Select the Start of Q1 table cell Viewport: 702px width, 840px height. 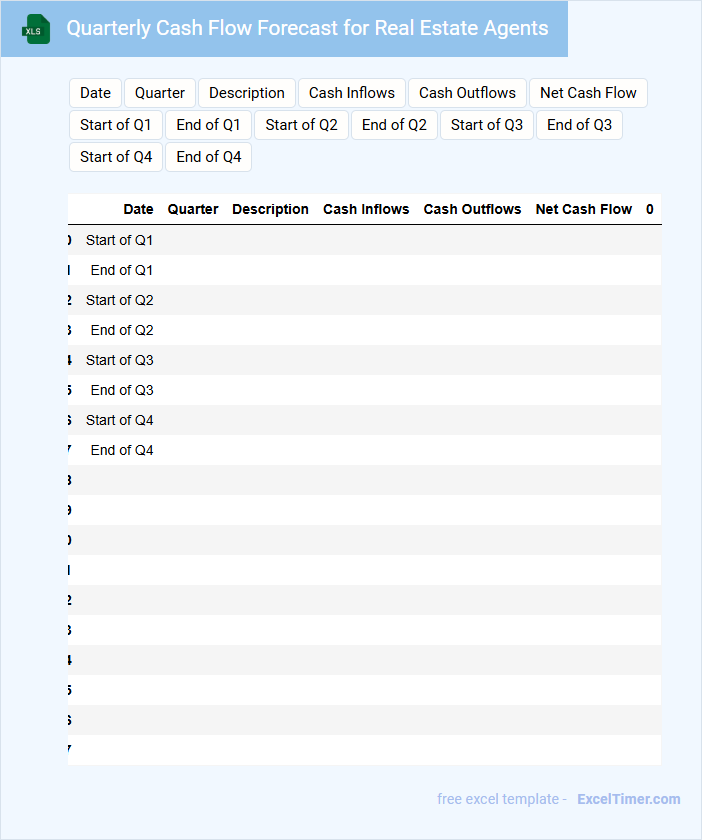[x=120, y=241]
